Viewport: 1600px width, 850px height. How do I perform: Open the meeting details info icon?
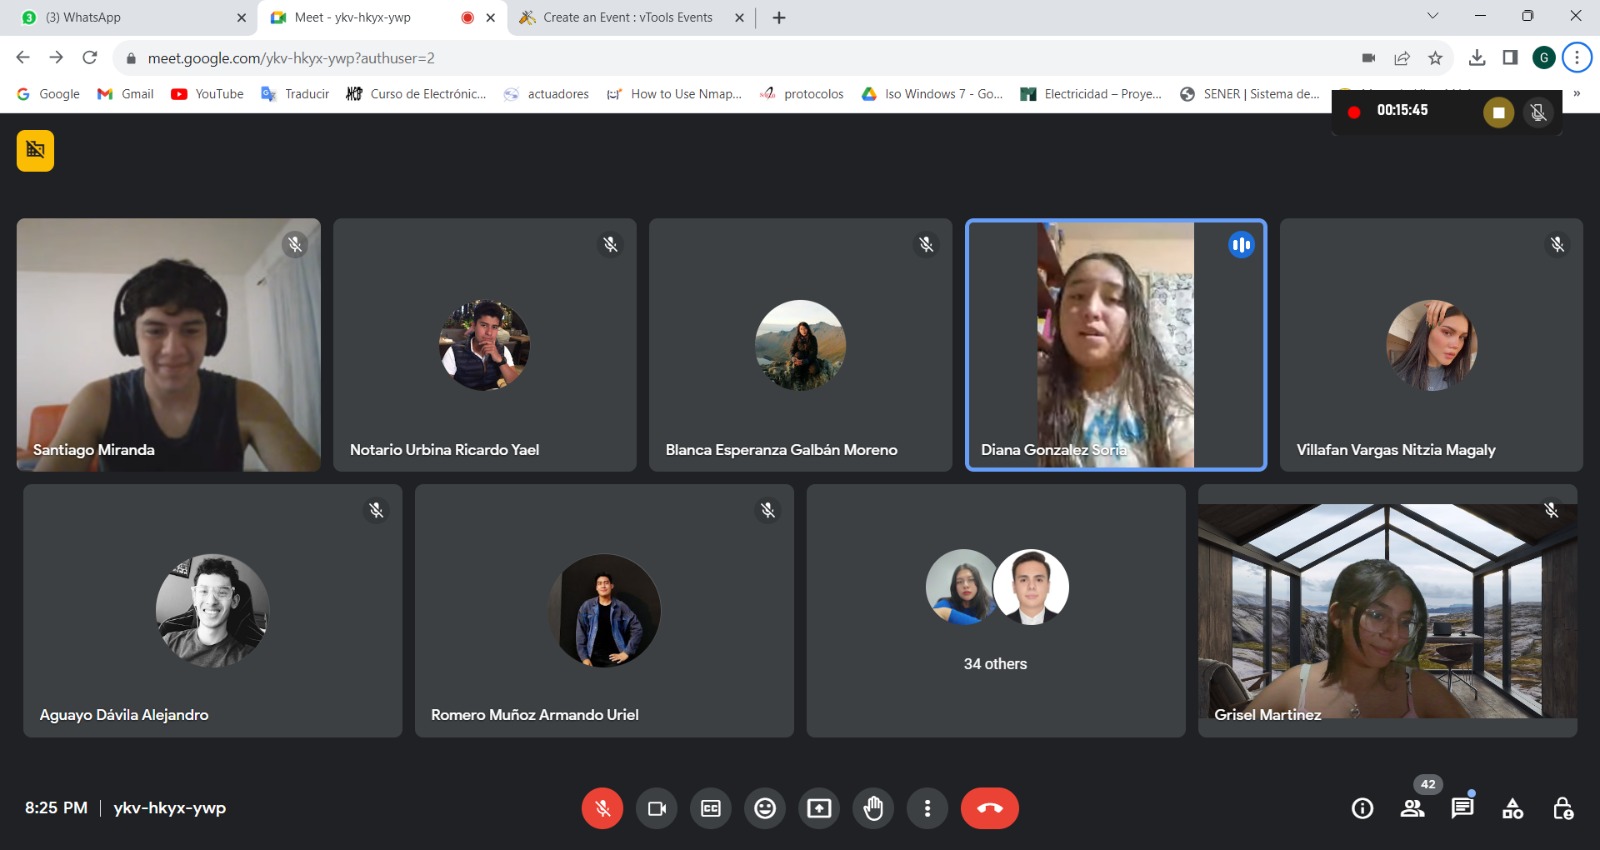coord(1362,808)
